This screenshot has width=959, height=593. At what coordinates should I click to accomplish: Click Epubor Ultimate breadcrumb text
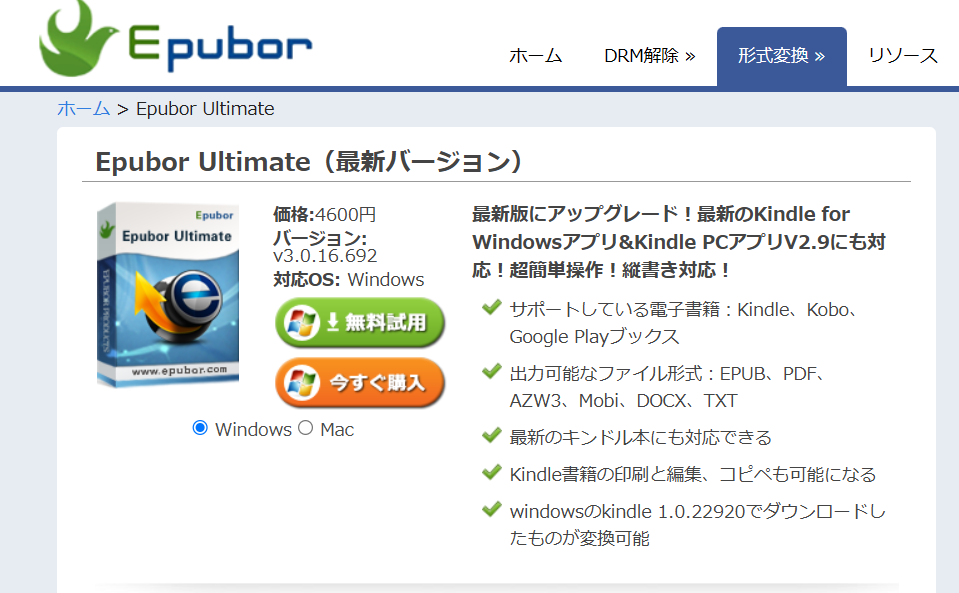(x=205, y=109)
